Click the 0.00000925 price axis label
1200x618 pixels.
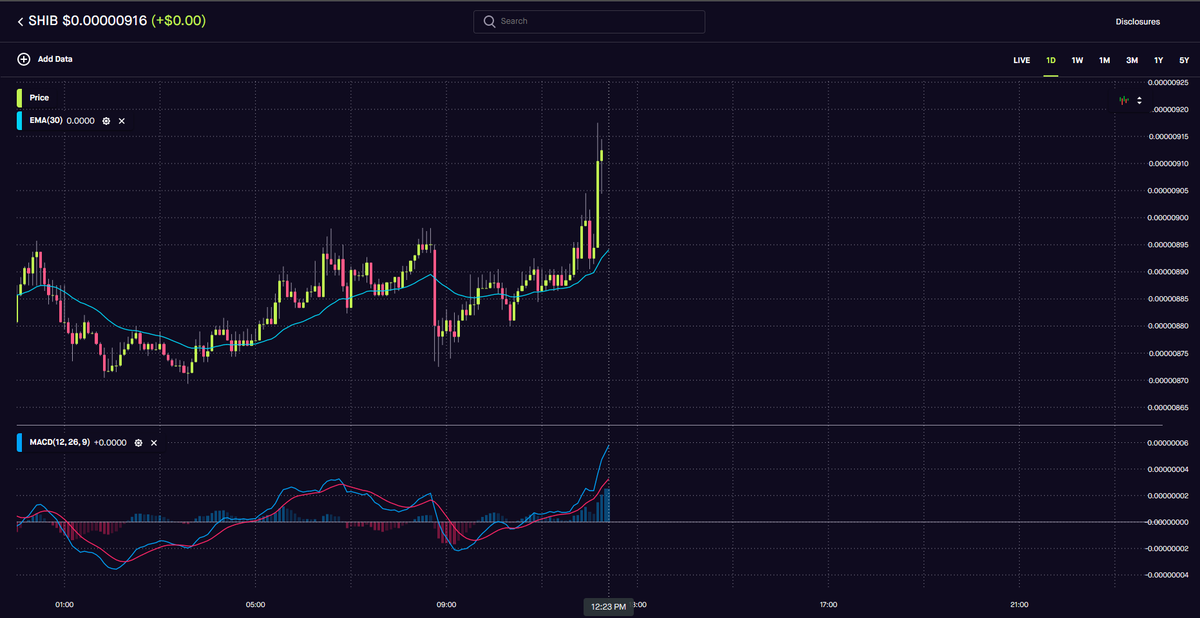(1168, 82)
